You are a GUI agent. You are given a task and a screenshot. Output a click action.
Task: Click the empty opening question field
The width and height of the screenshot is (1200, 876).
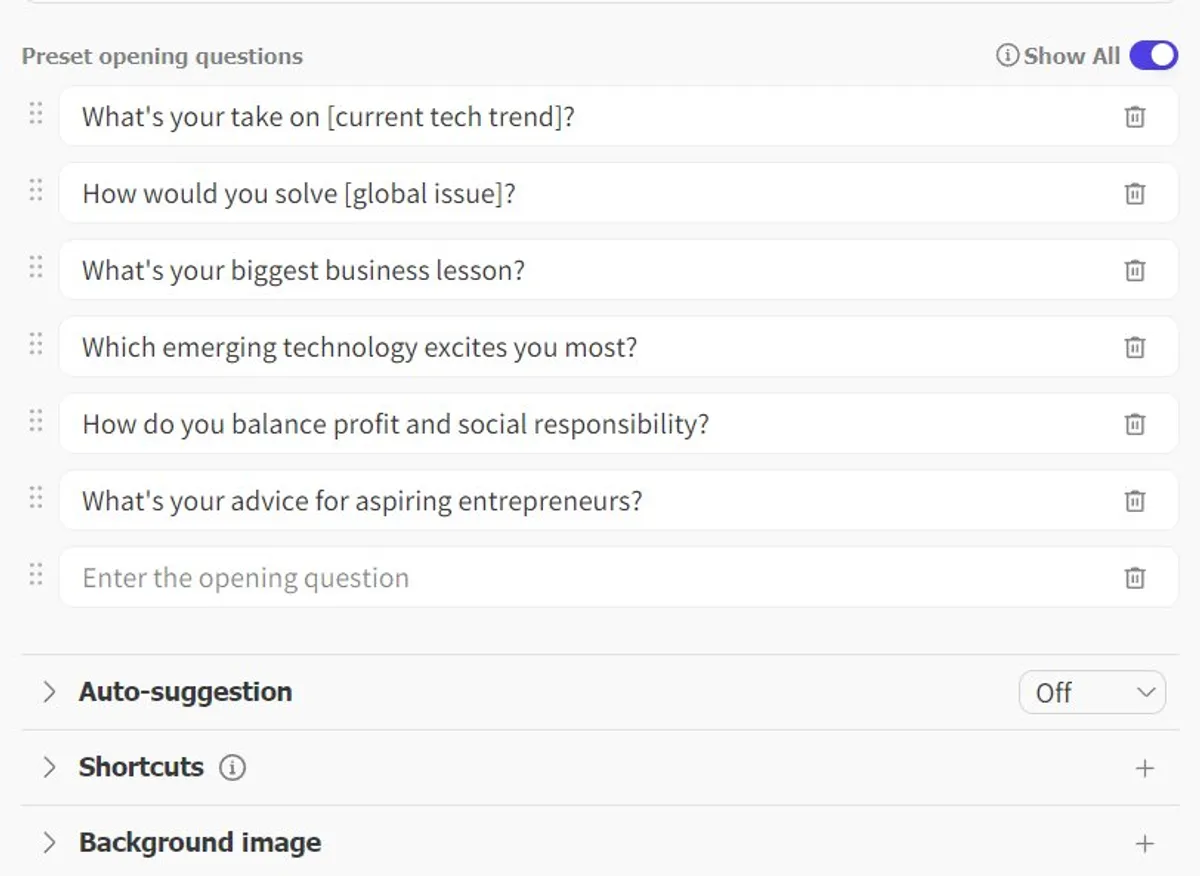click(580, 578)
